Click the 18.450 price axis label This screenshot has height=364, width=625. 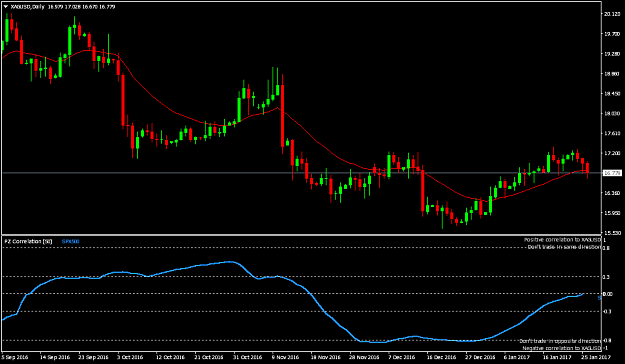pos(612,94)
